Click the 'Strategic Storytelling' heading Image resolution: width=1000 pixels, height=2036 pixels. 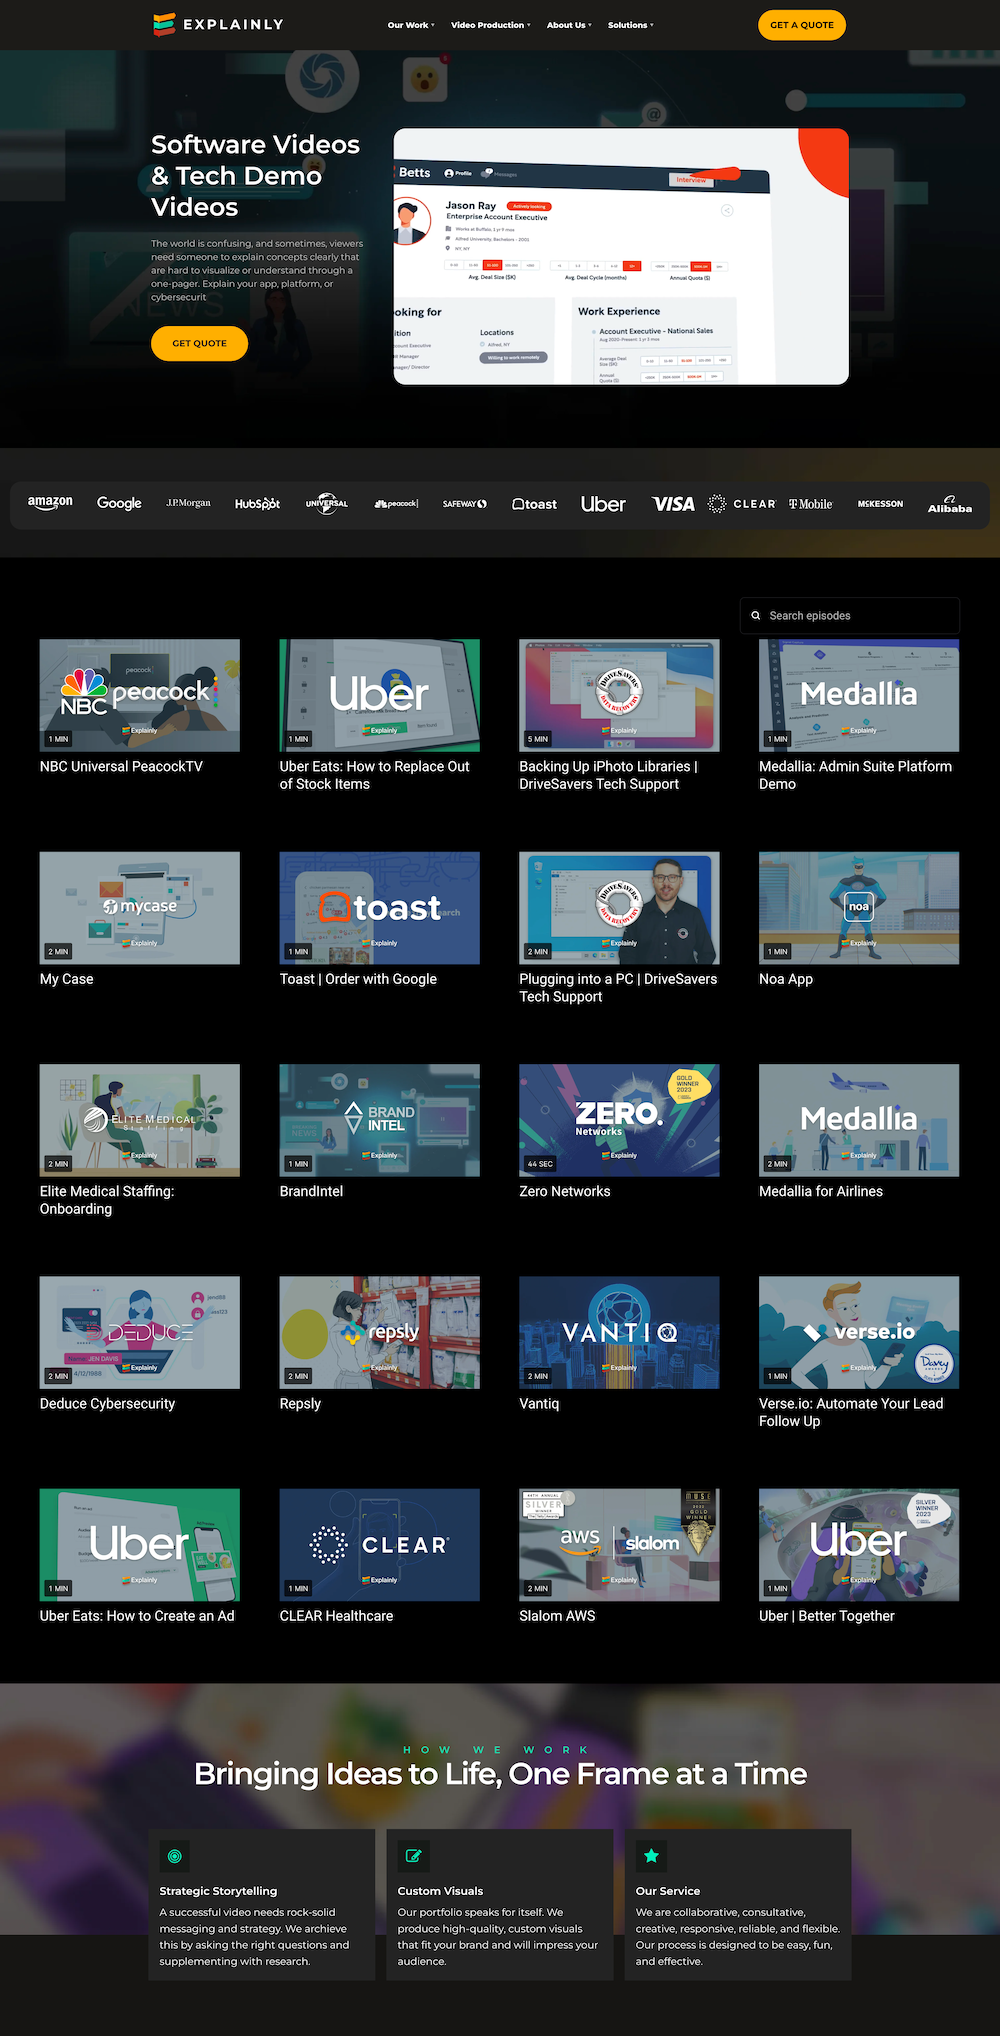218,1891
